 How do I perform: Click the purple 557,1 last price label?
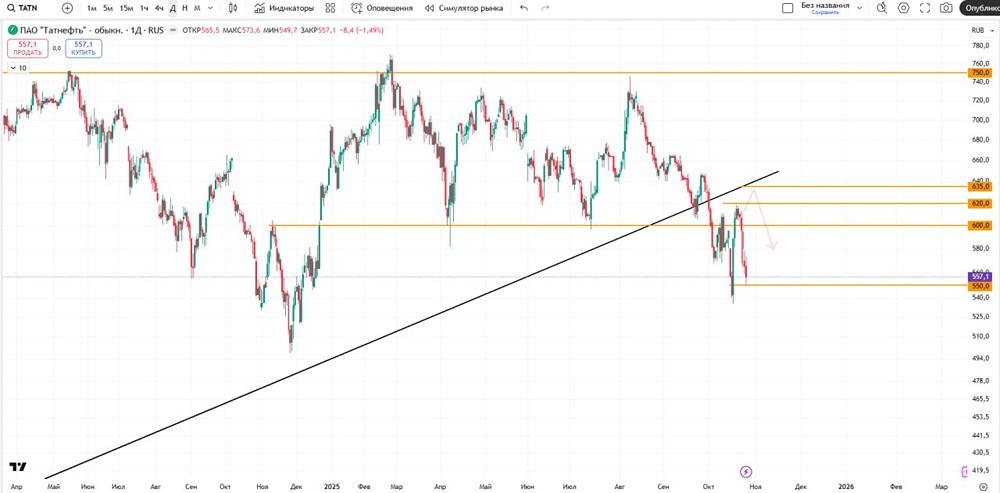980,277
